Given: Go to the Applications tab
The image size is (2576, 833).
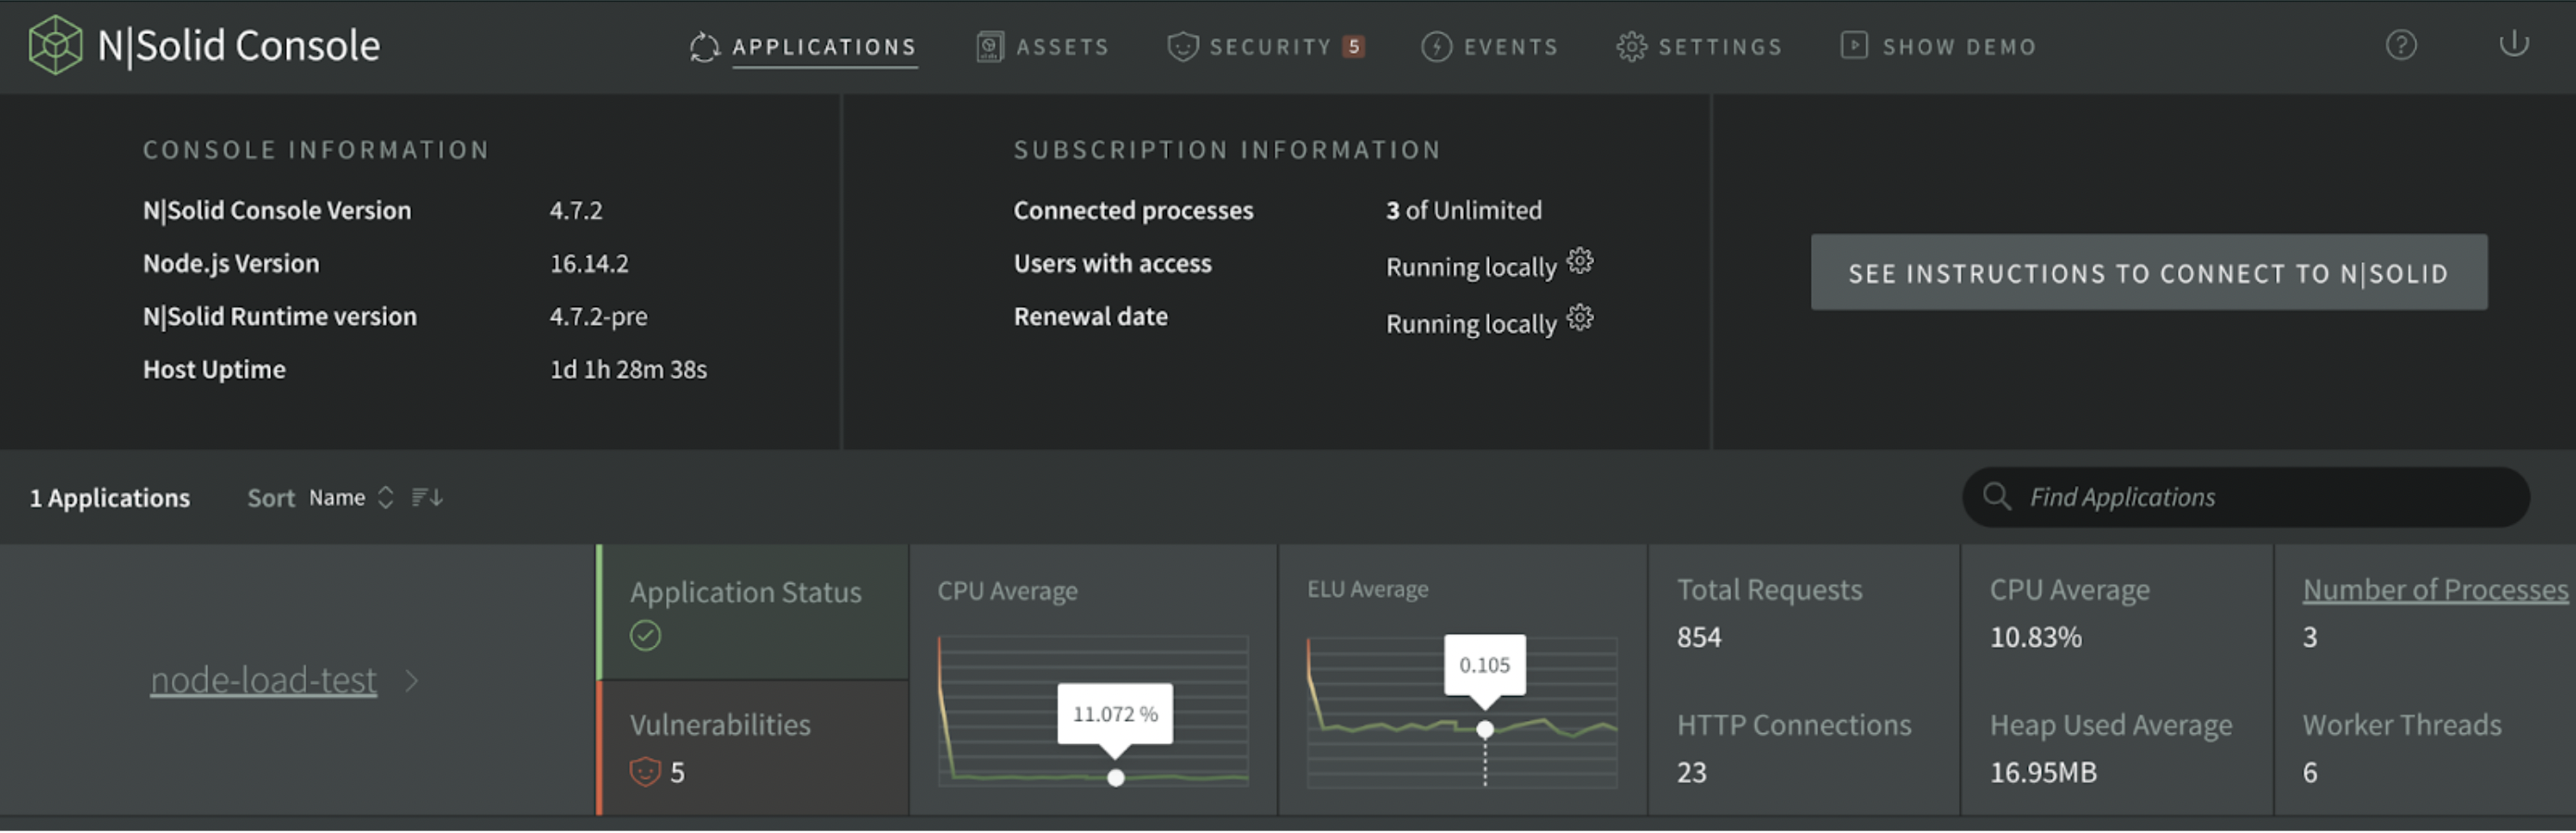Looking at the screenshot, I should coord(825,47).
